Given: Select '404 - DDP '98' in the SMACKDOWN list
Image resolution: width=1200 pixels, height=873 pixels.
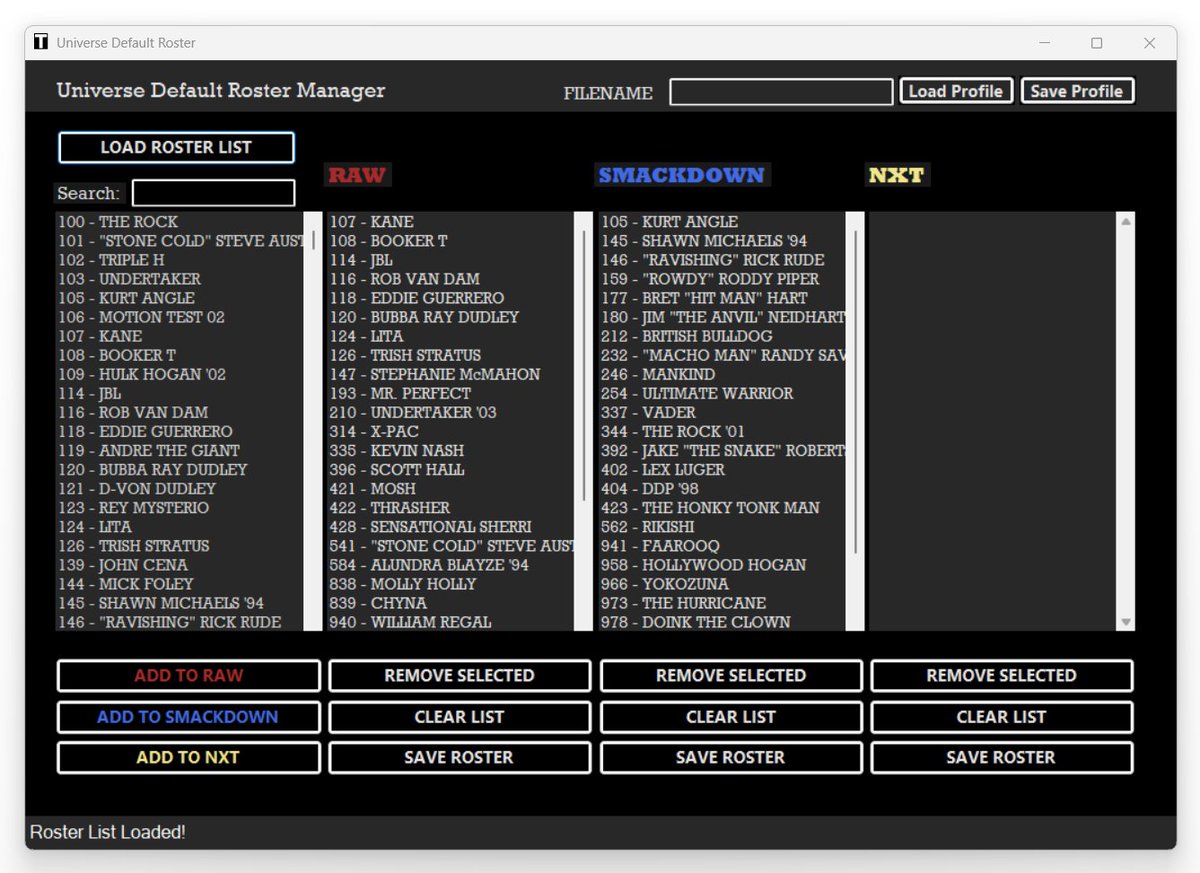Looking at the screenshot, I should (x=722, y=488).
